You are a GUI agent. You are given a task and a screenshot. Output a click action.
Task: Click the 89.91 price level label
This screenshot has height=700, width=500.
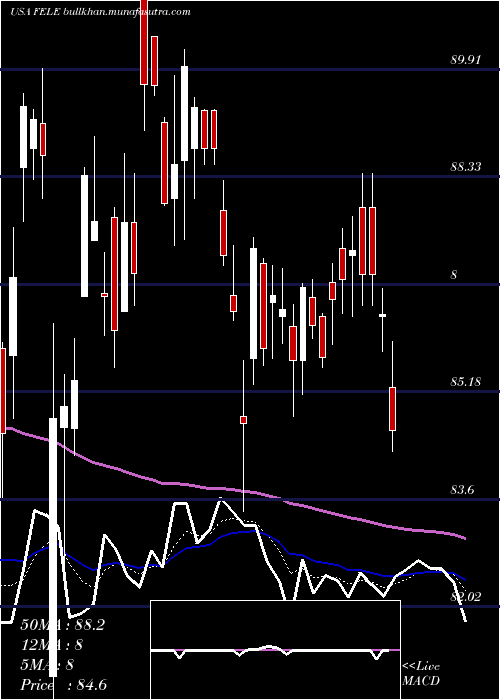point(465,59)
